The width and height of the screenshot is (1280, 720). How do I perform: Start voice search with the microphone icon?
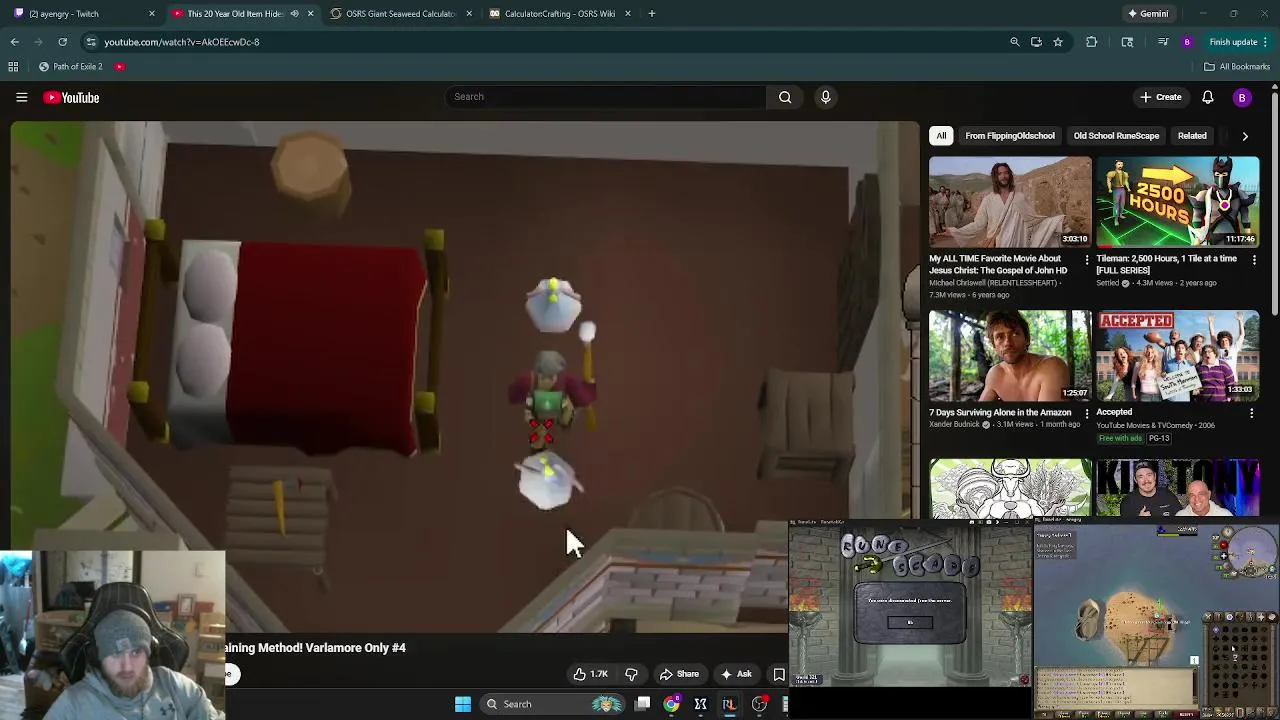click(825, 97)
